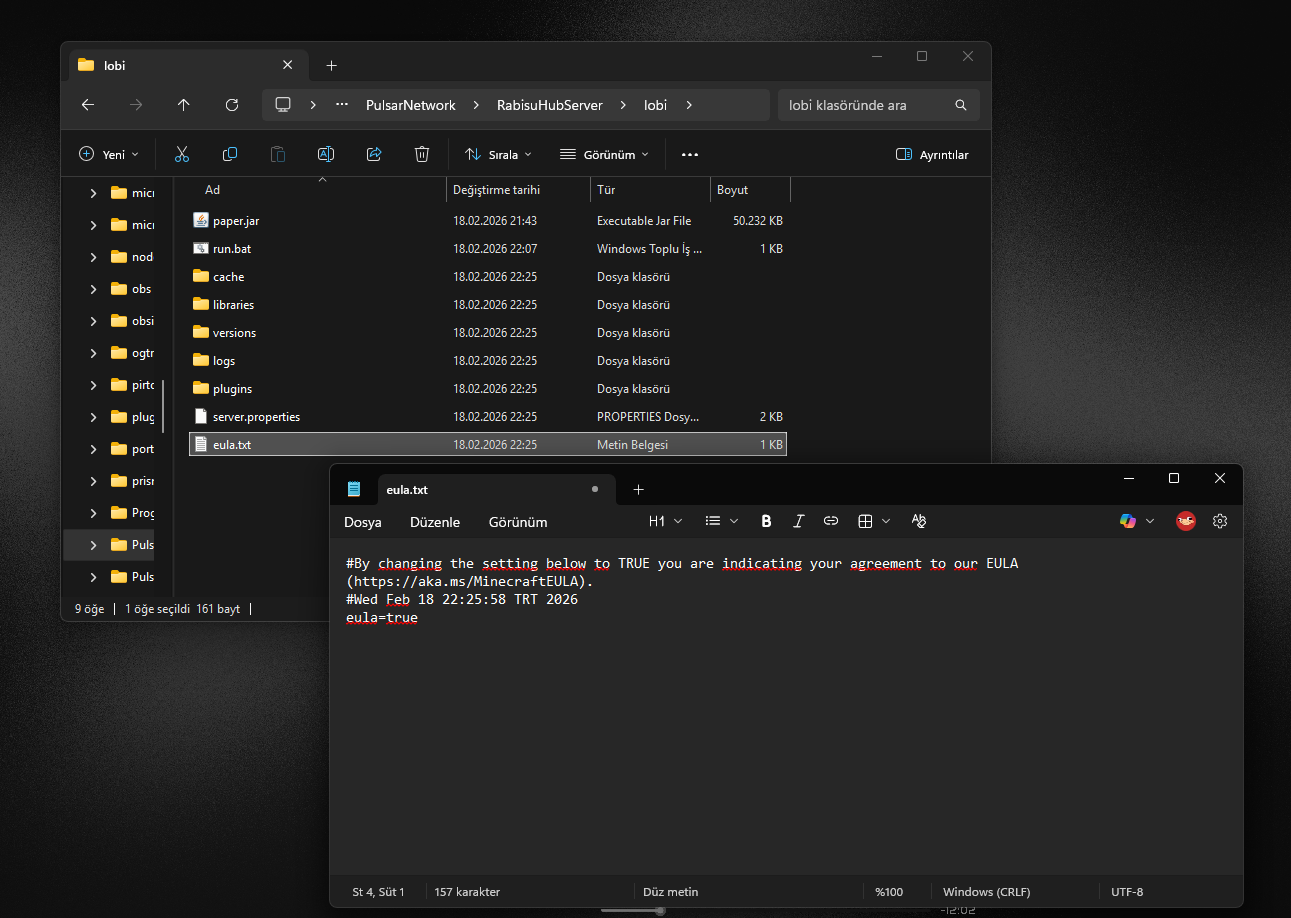Expand the 'nod' folder in Explorer sidebar
This screenshot has width=1291, height=918.
[94, 257]
